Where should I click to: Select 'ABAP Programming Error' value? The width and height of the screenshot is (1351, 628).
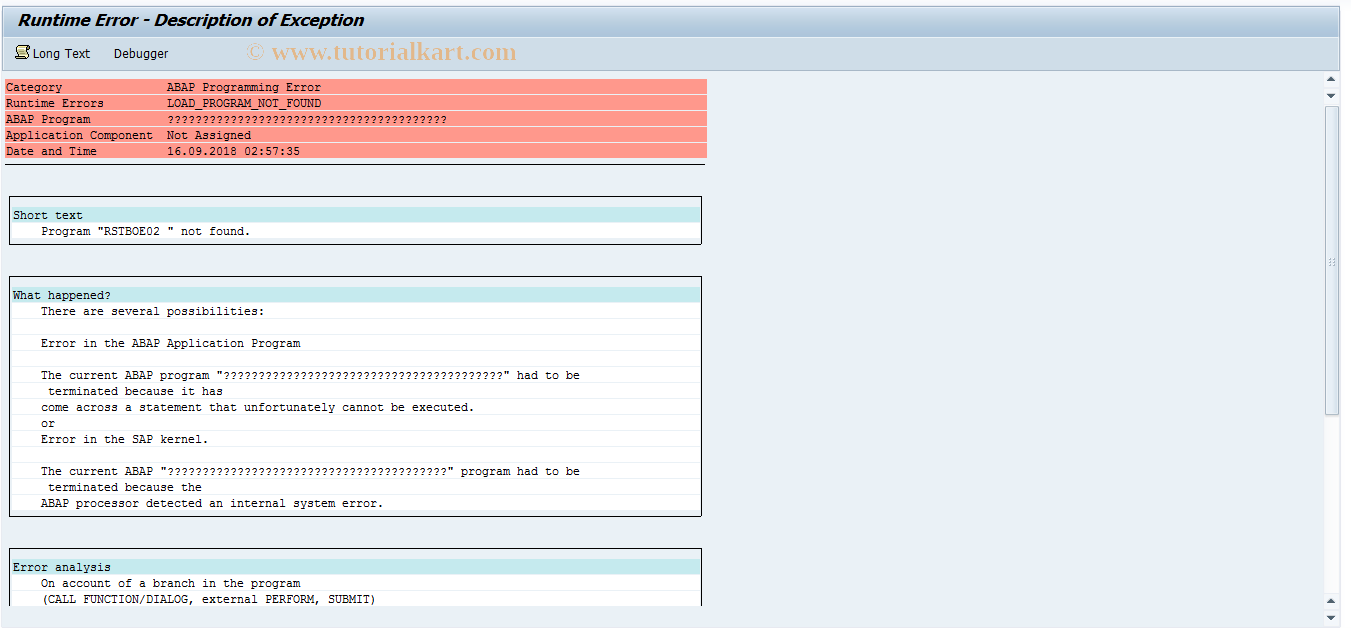point(244,87)
